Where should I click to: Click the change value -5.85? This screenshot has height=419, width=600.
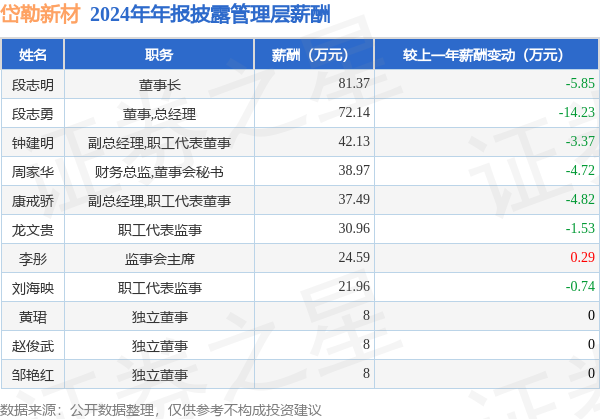pyautogui.click(x=580, y=83)
